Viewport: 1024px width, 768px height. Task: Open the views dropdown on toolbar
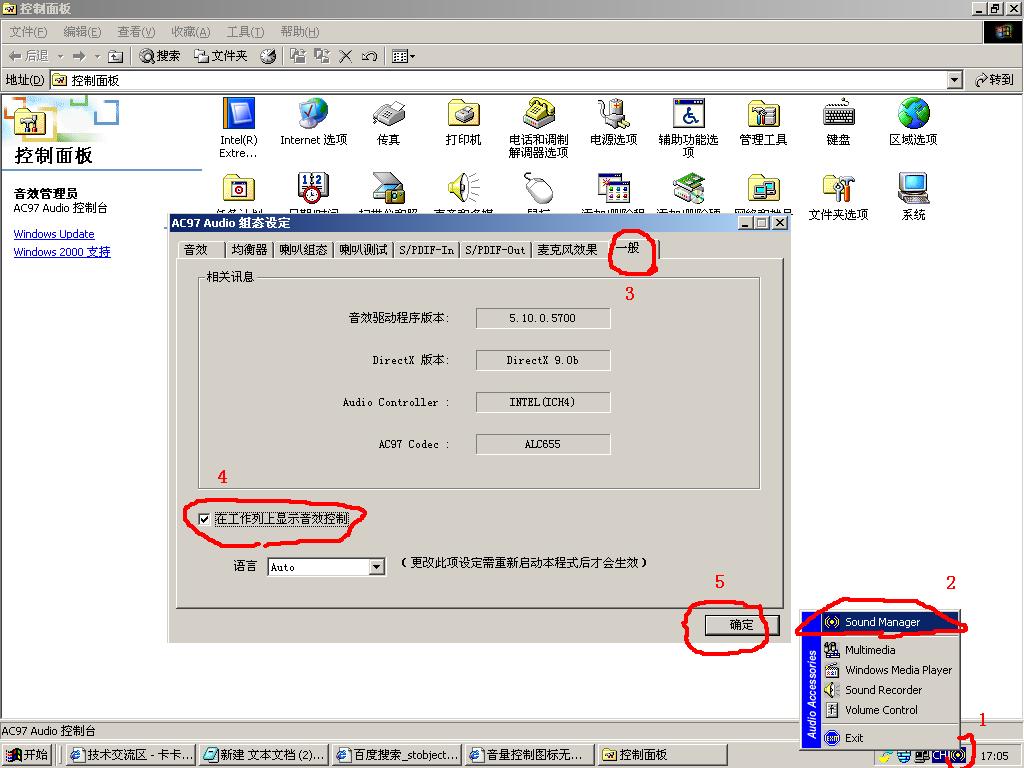click(x=403, y=56)
